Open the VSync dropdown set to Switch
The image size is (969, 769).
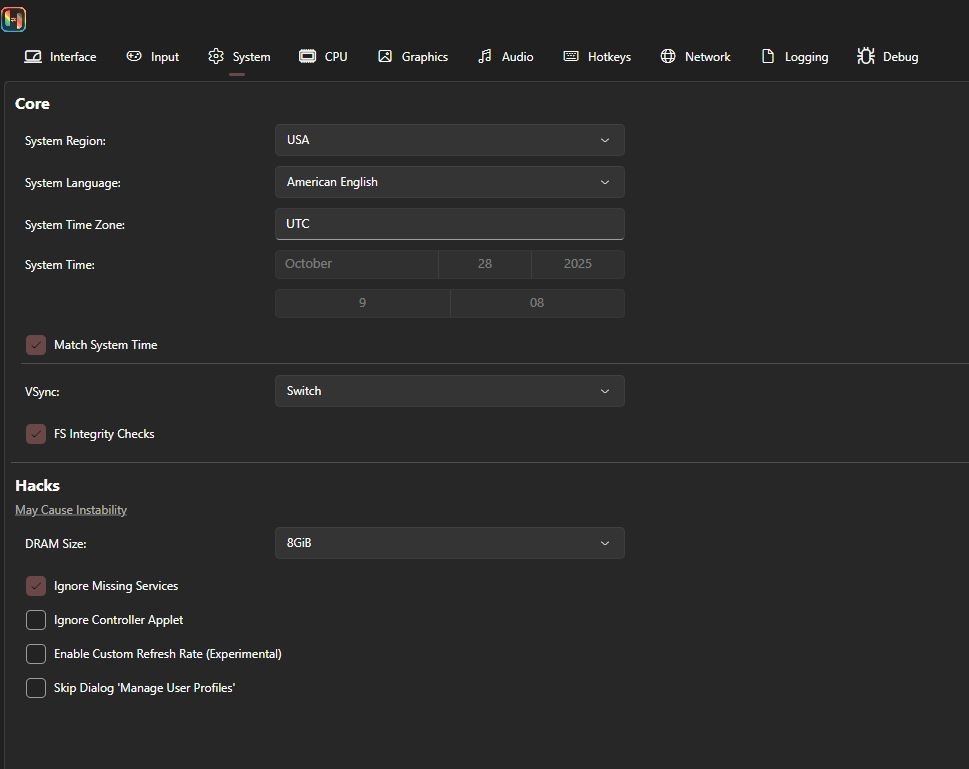pyautogui.click(x=450, y=391)
